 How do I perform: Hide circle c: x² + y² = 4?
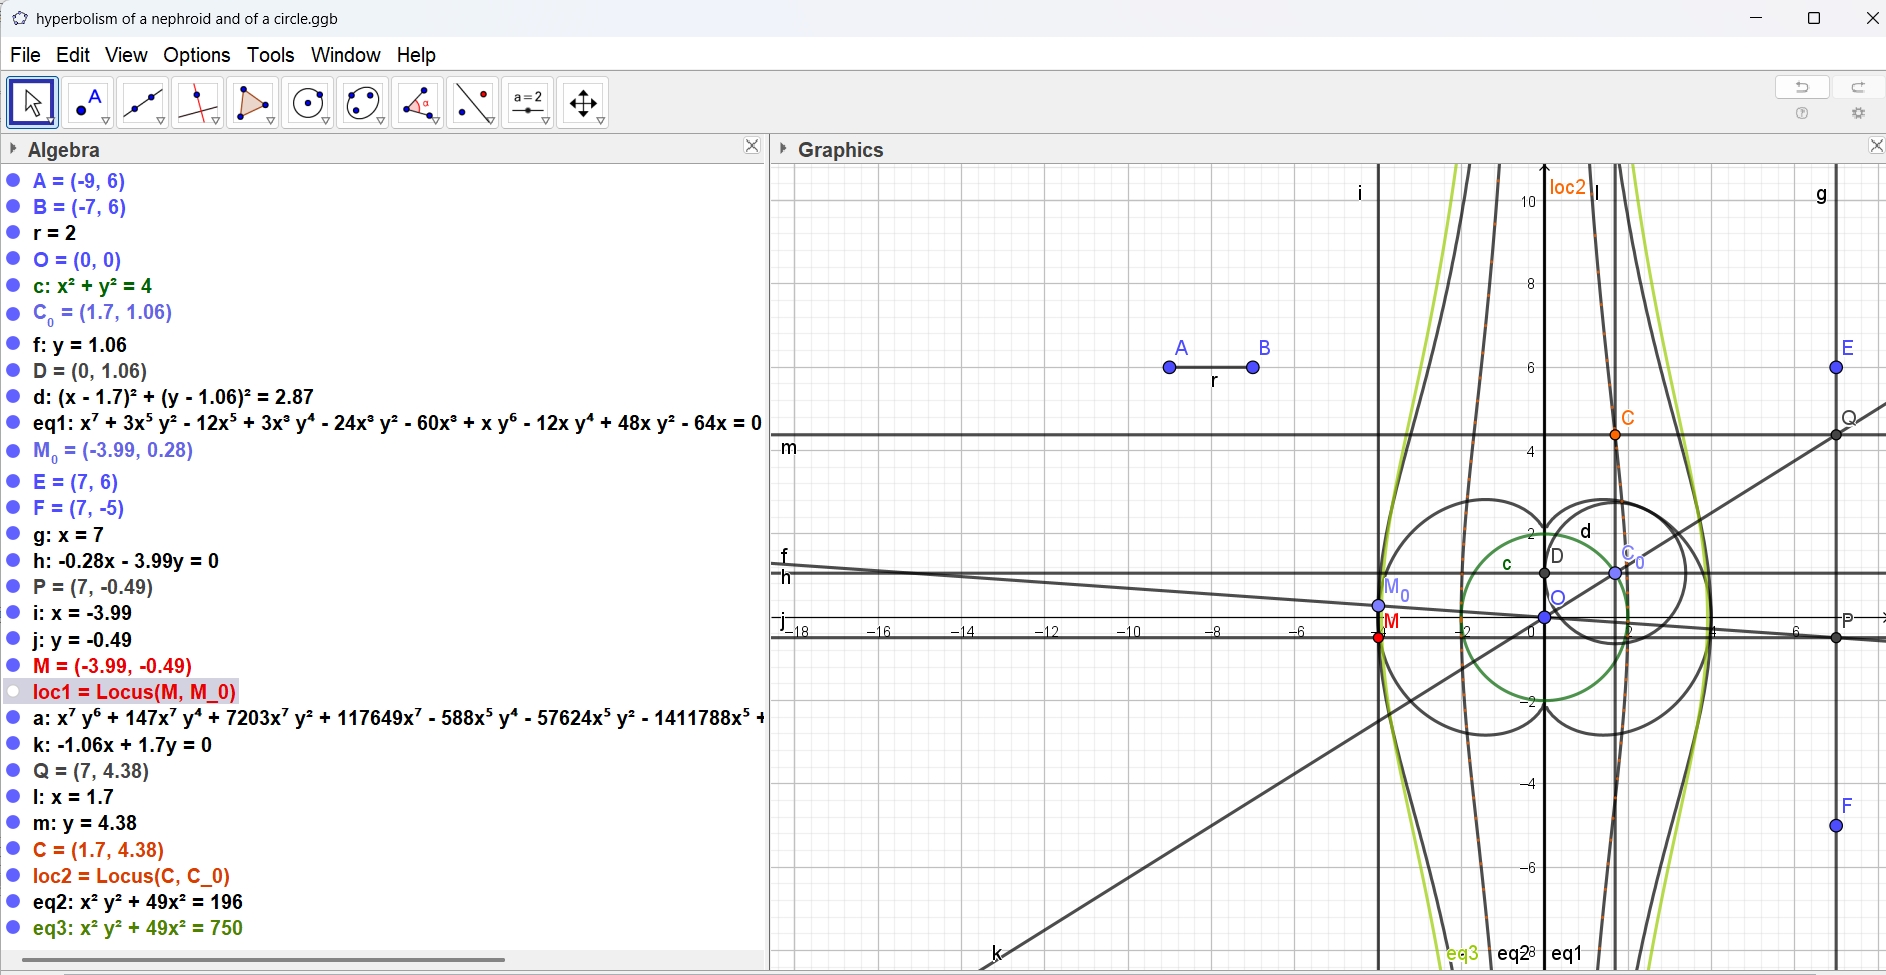pos(14,286)
